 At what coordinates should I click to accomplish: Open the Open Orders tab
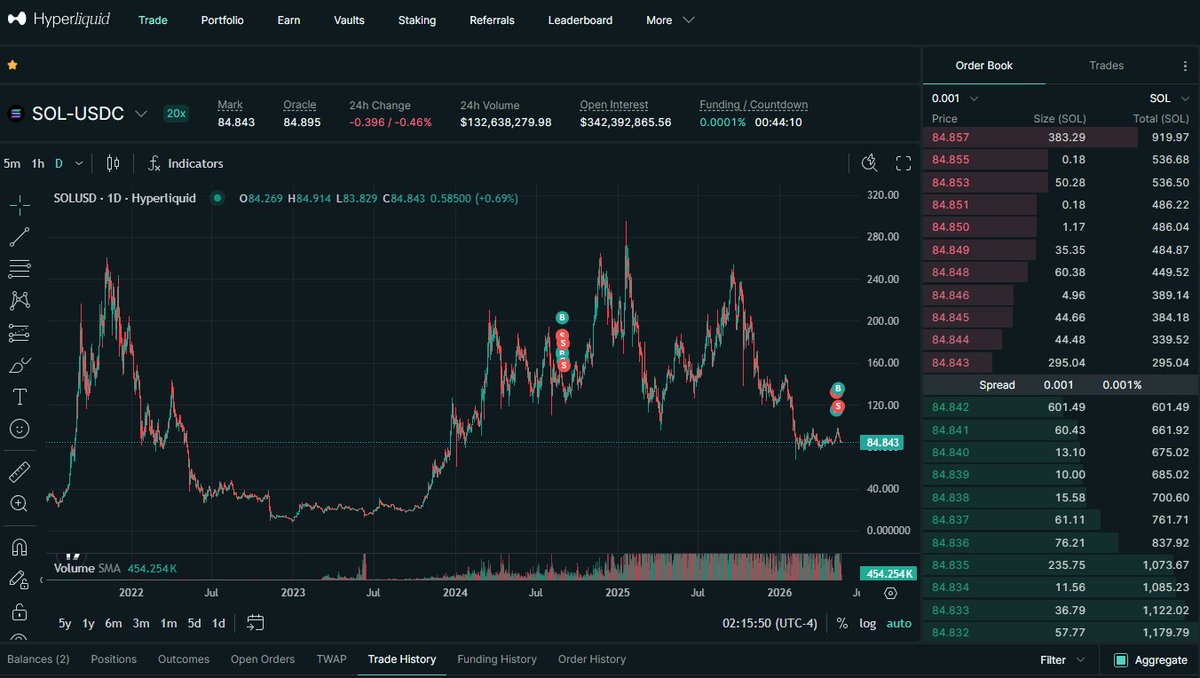pyautogui.click(x=263, y=659)
